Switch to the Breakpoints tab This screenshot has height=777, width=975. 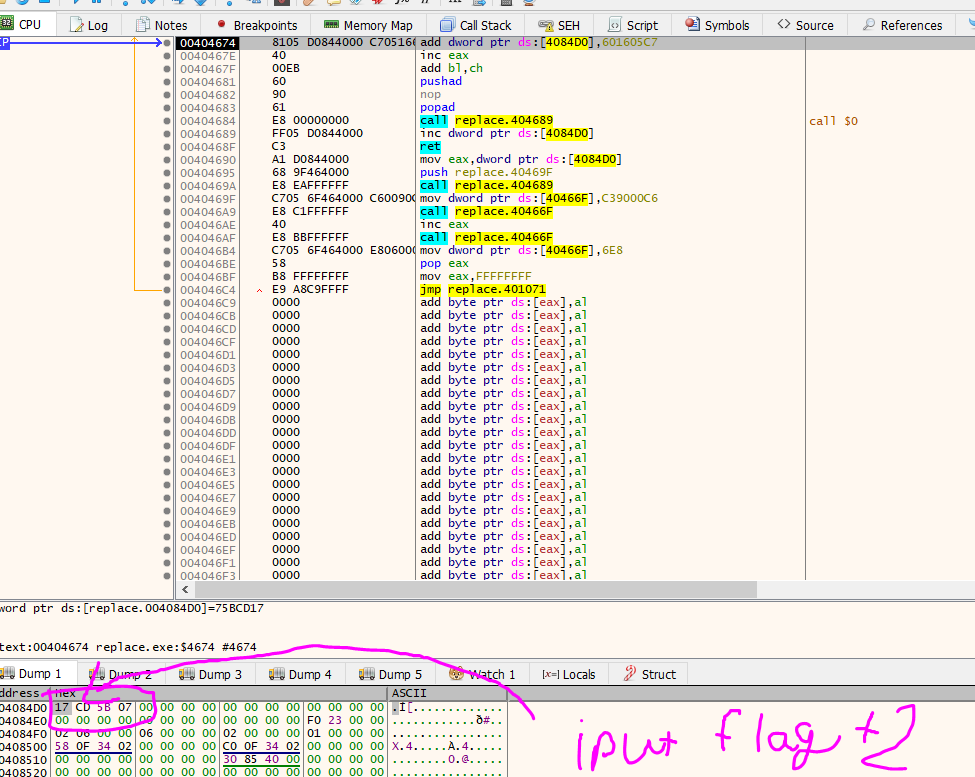257,25
